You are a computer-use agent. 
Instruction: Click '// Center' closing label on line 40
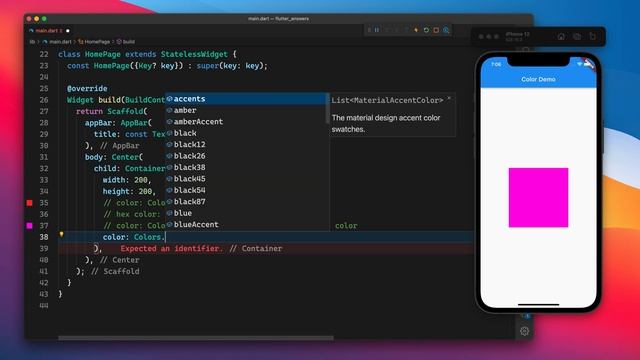(x=120, y=260)
